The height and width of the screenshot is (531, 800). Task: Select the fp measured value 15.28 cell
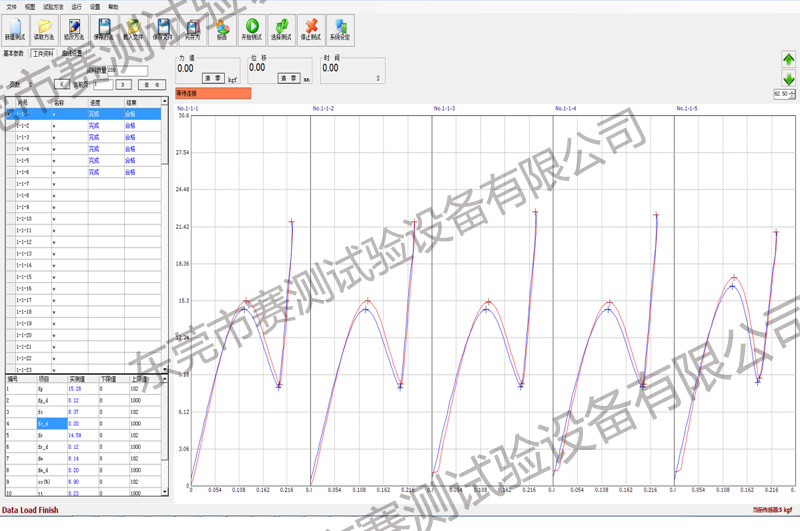tap(80, 388)
